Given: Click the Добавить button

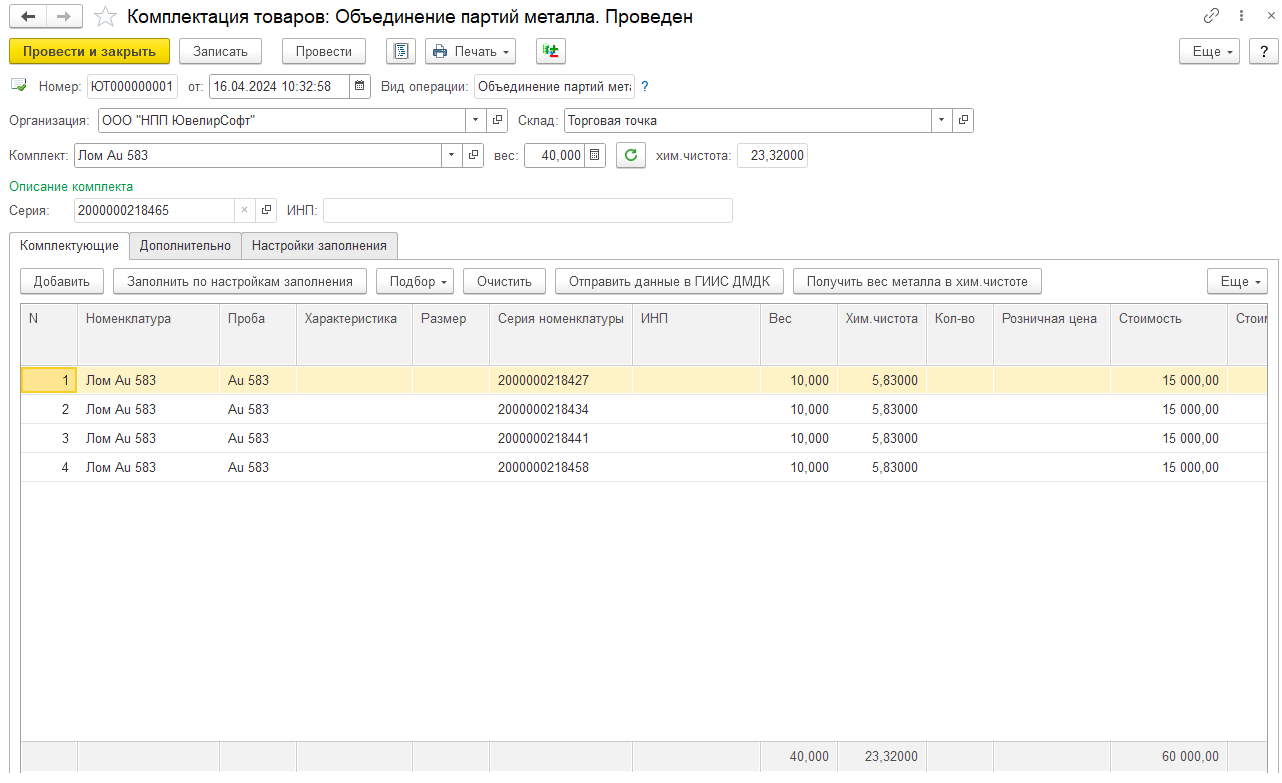Looking at the screenshot, I should 62,282.
